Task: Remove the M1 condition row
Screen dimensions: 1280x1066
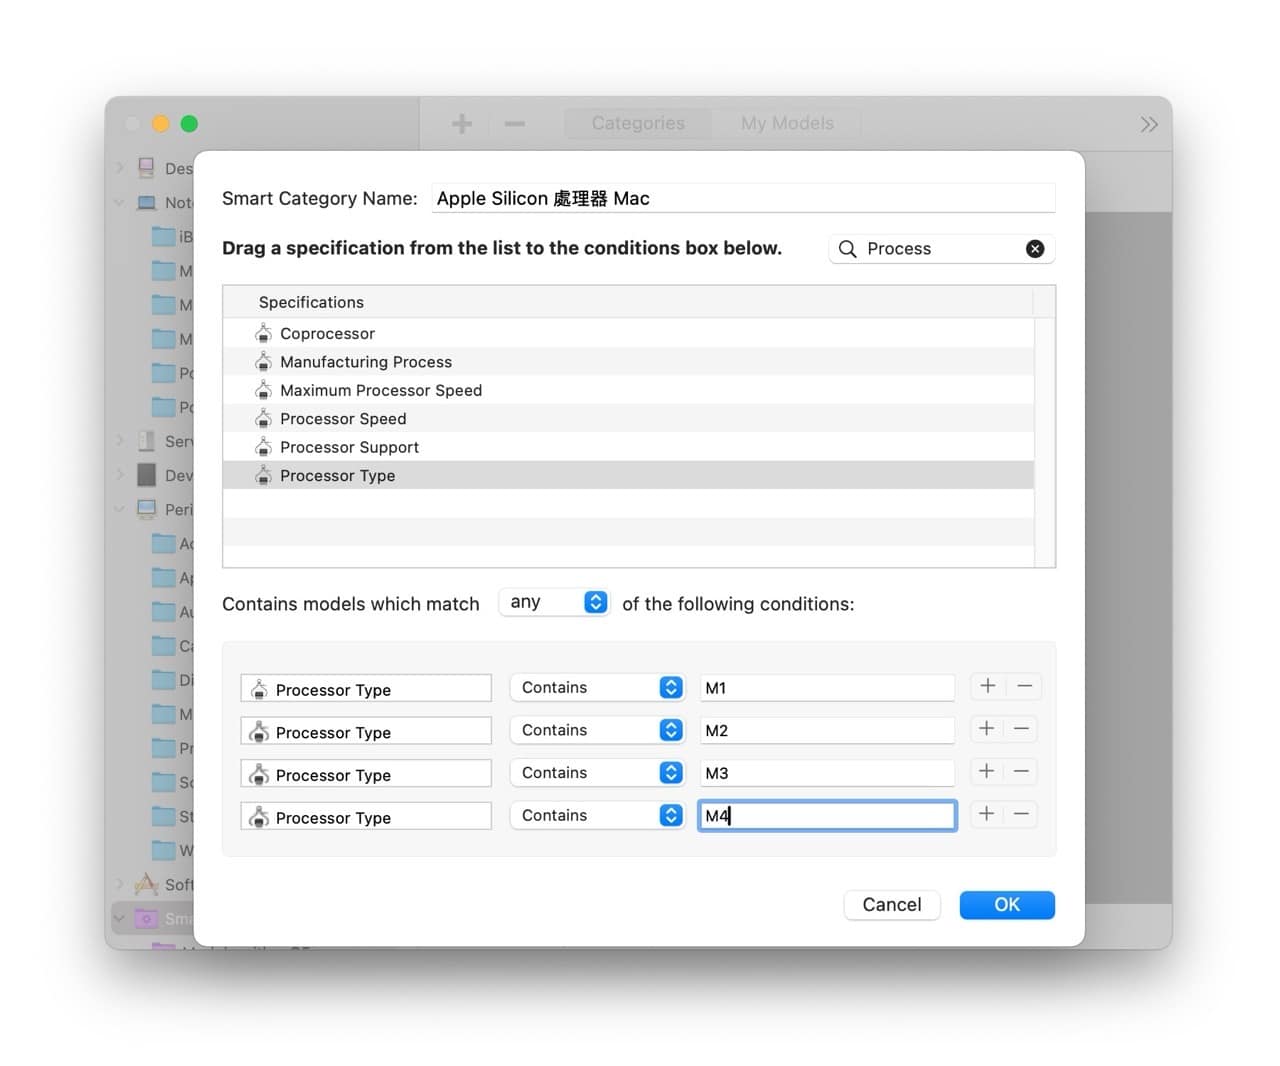Action: click(x=1023, y=686)
